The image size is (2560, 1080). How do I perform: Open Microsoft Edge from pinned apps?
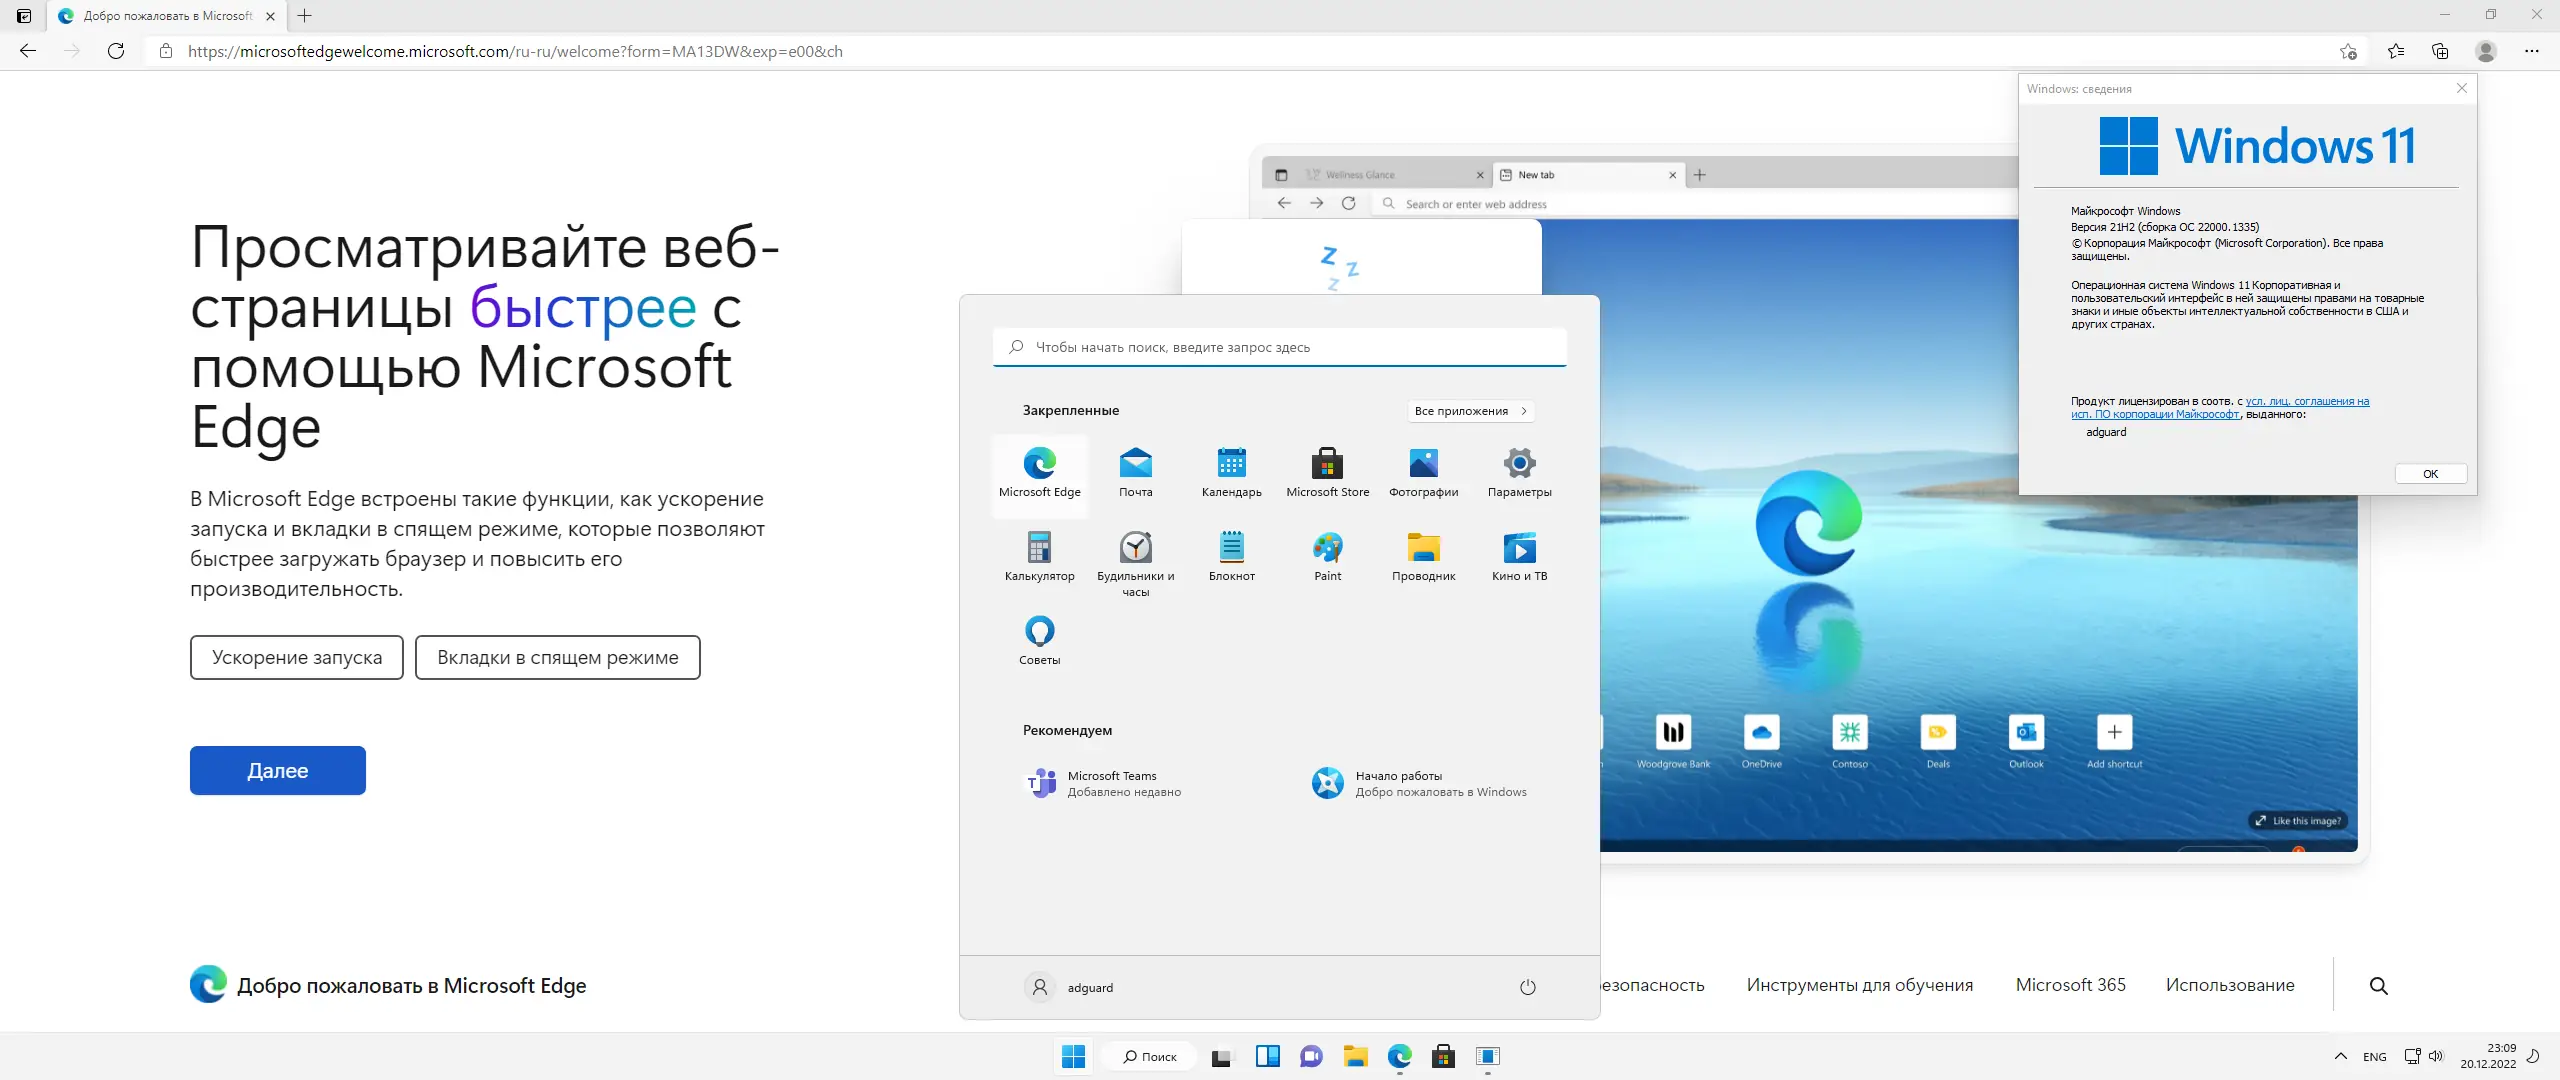(1039, 472)
